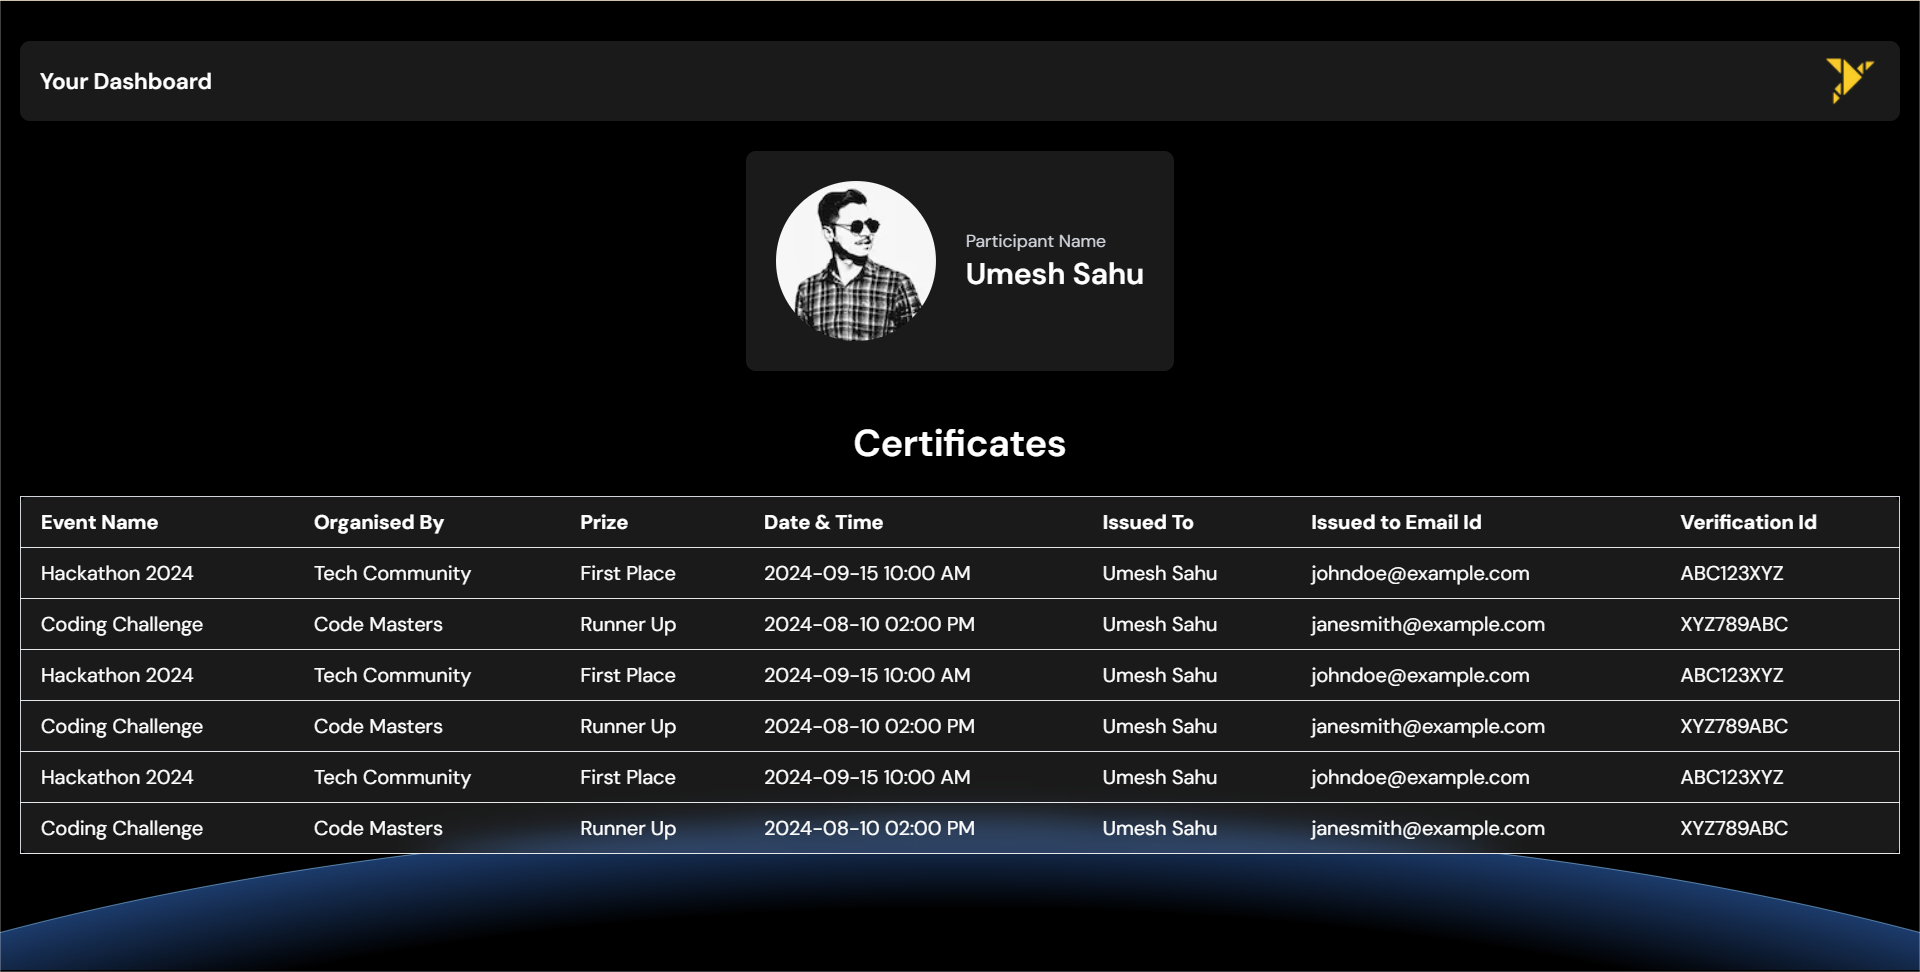Viewport: 1920px width, 972px height.
Task: Click the Organised By column header
Action: coord(378,522)
